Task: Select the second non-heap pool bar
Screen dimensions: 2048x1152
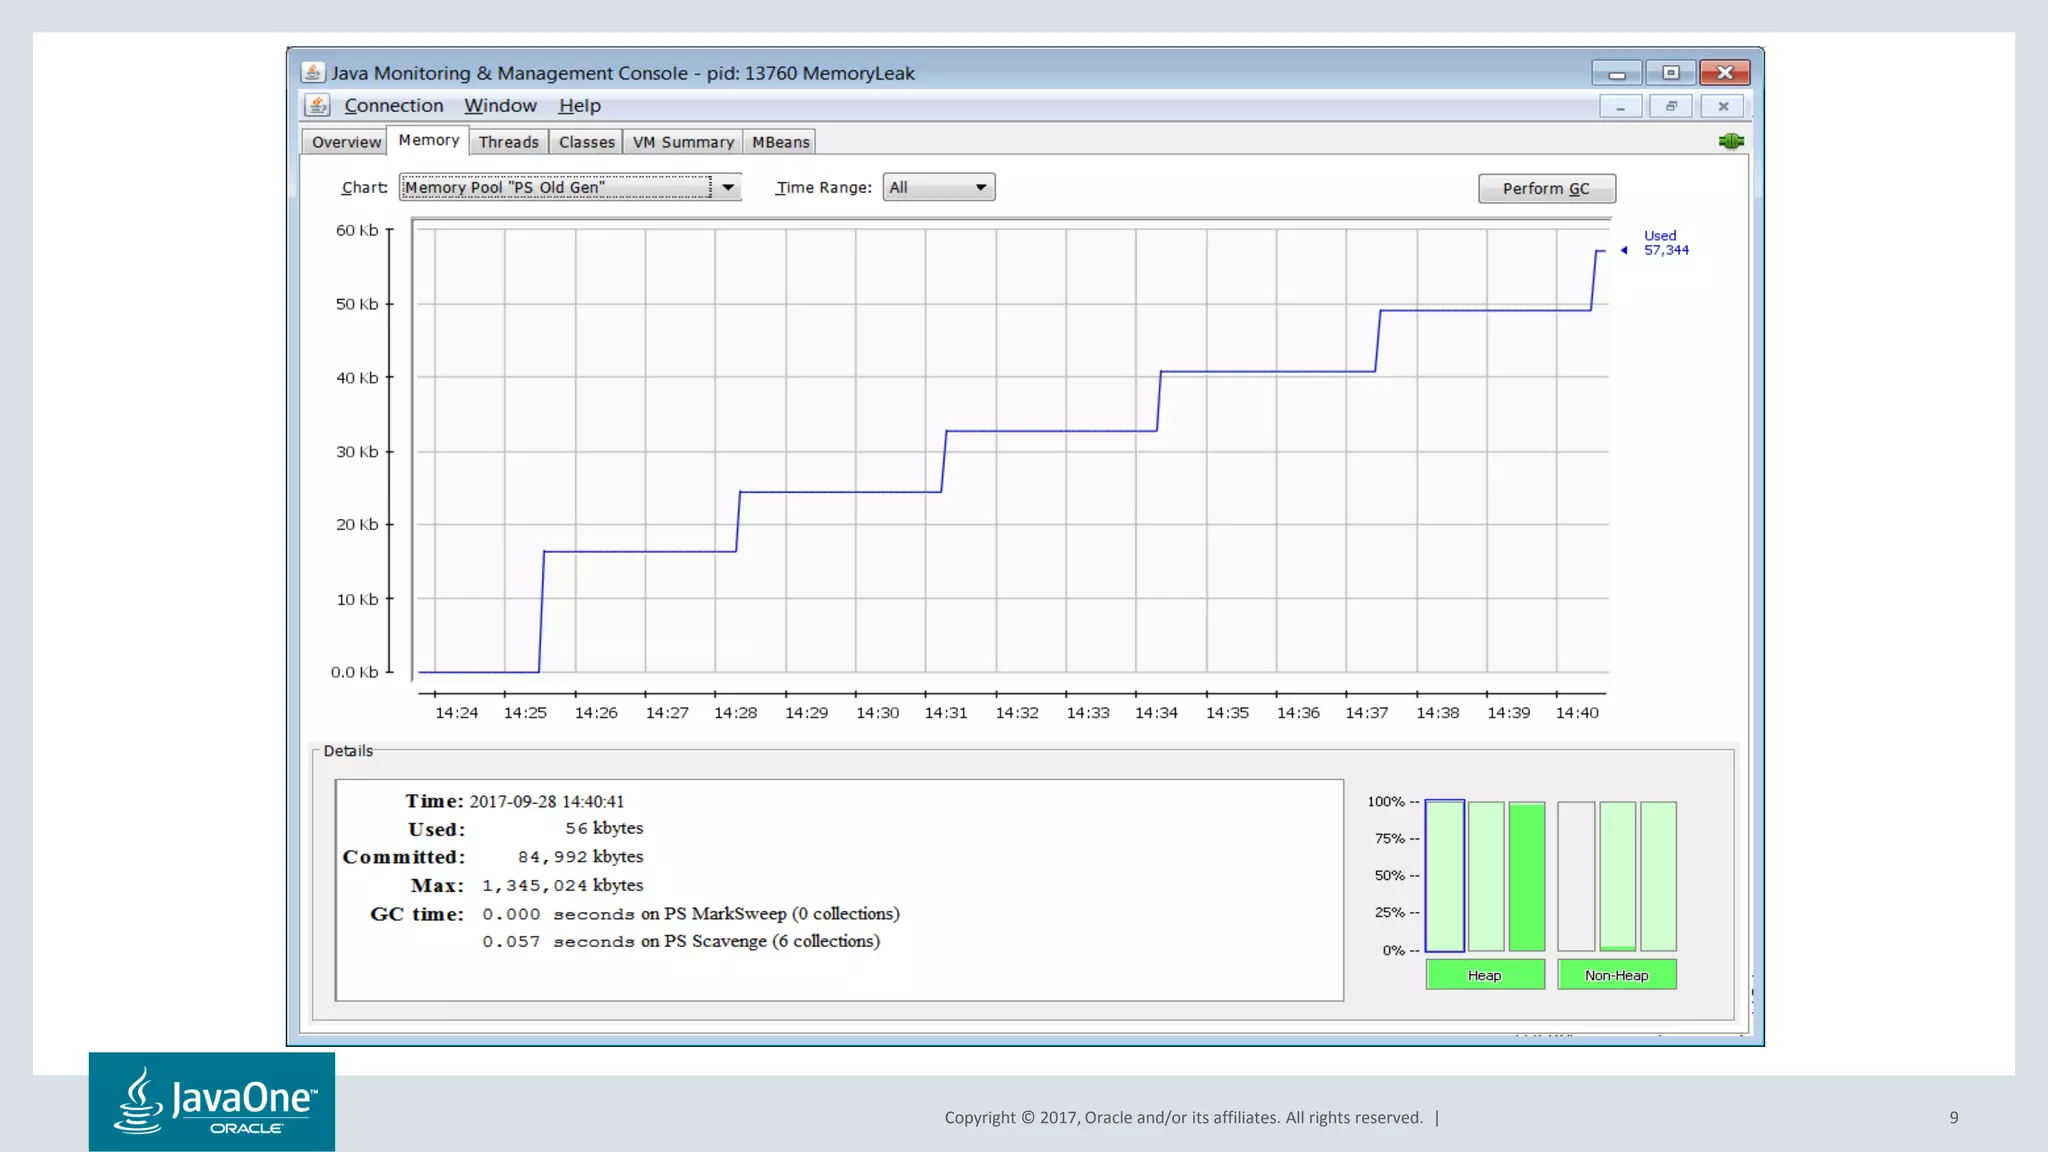Action: tap(1617, 875)
